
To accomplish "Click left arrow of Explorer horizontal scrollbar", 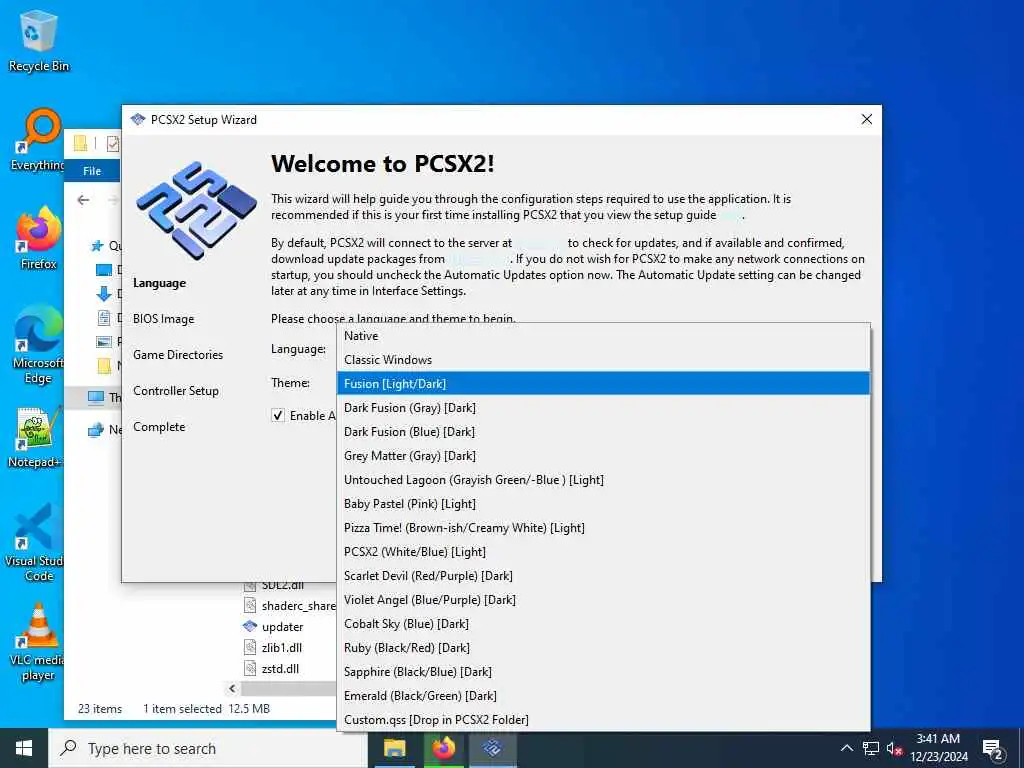I will (x=232, y=688).
